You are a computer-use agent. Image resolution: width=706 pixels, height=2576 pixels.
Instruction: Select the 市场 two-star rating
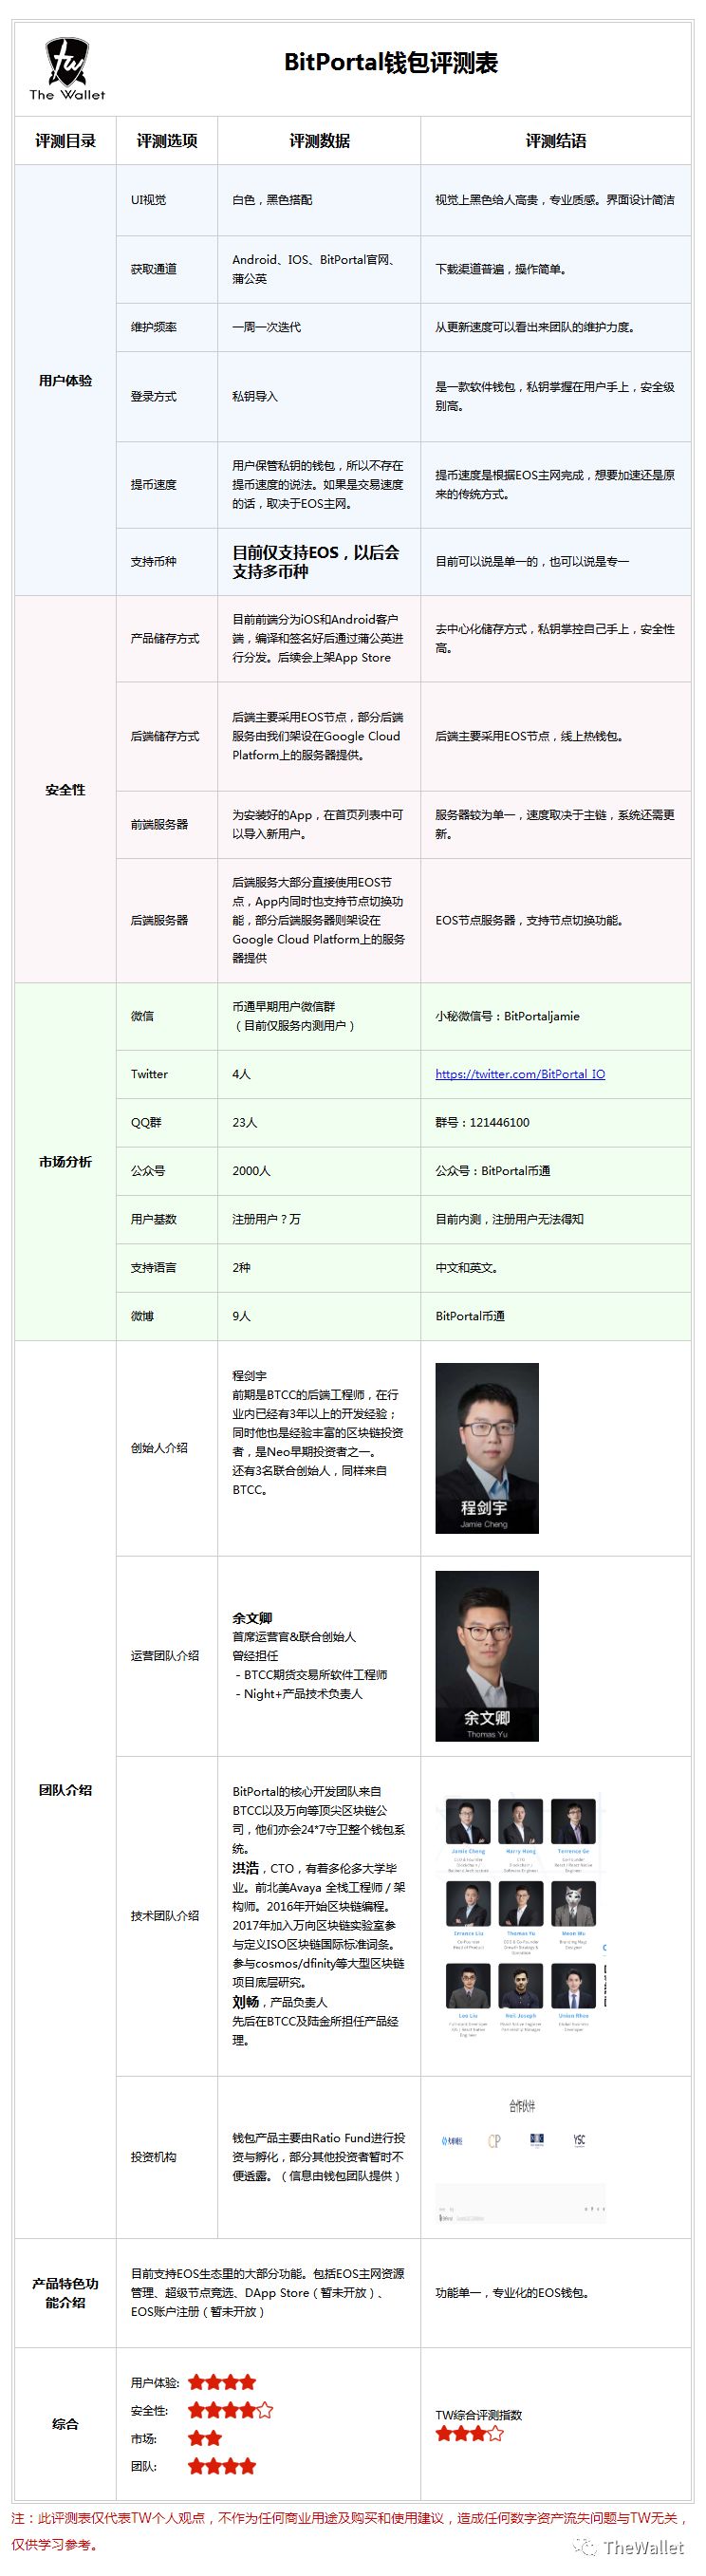(x=205, y=2438)
